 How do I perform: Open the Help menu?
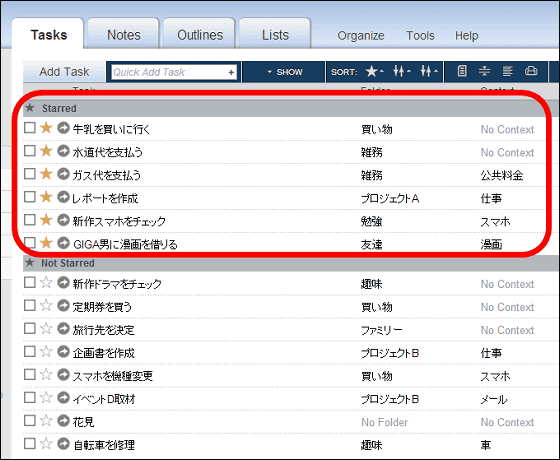466,35
